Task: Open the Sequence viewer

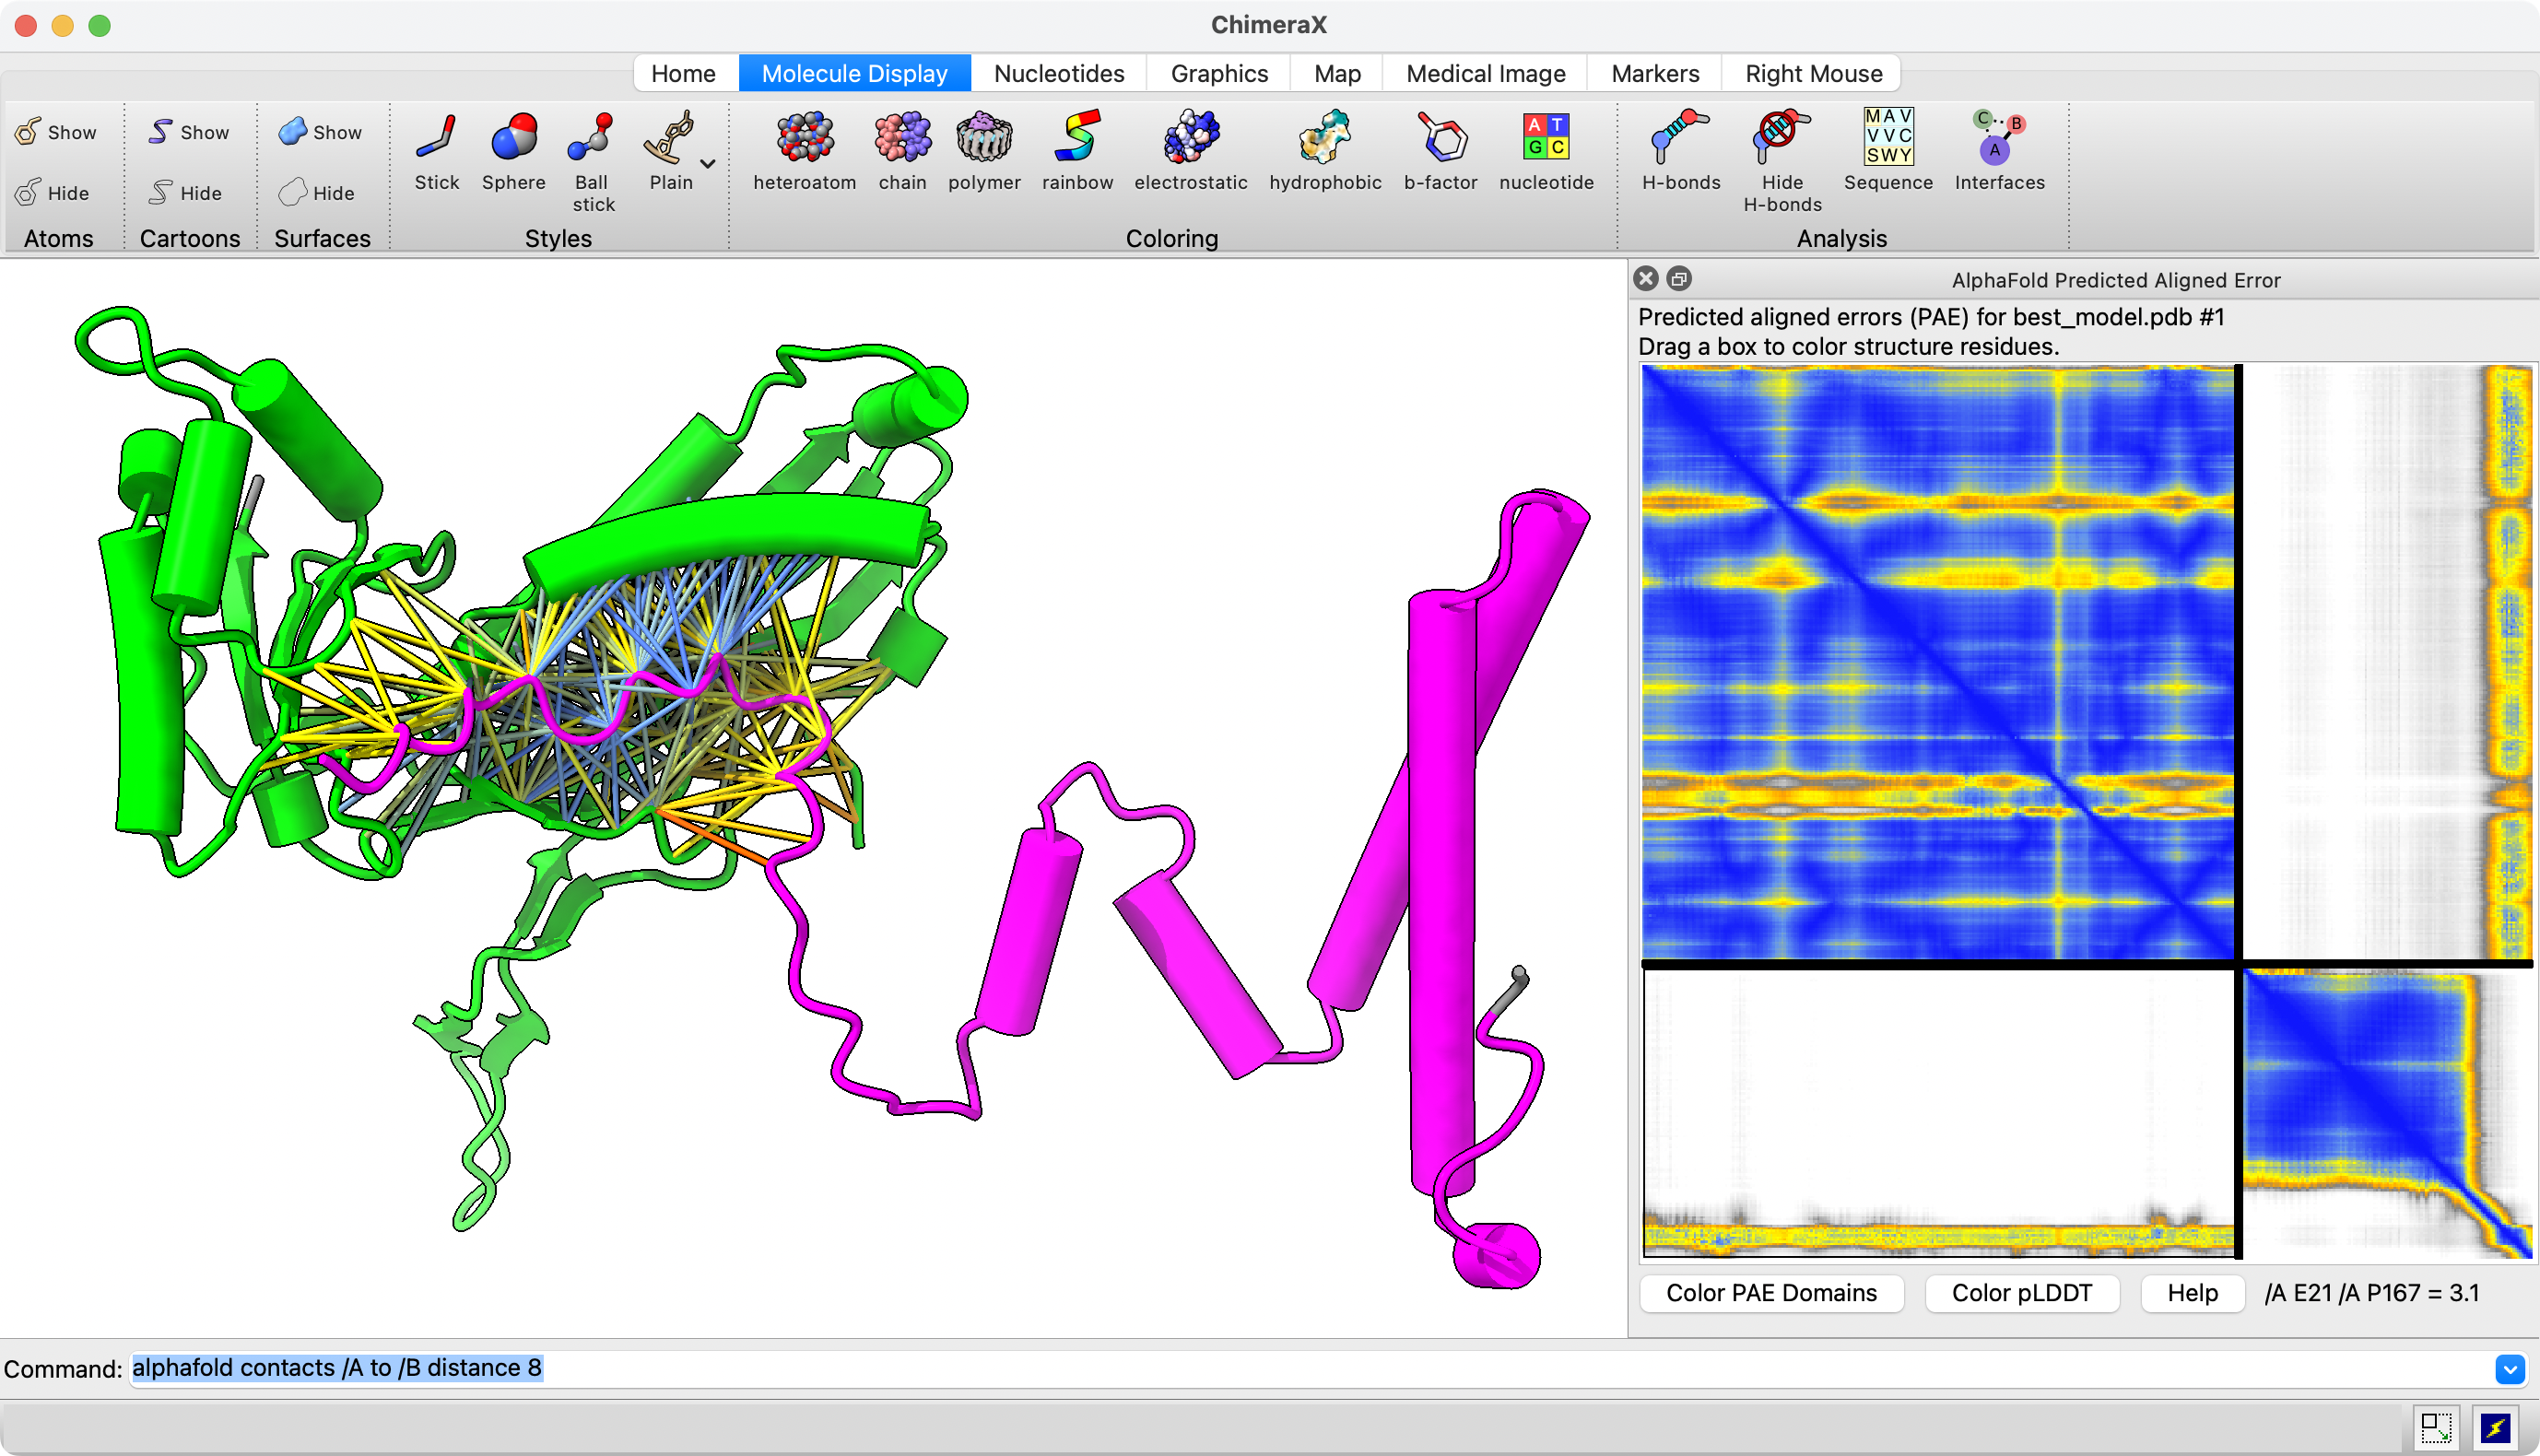Action: pos(1888,151)
